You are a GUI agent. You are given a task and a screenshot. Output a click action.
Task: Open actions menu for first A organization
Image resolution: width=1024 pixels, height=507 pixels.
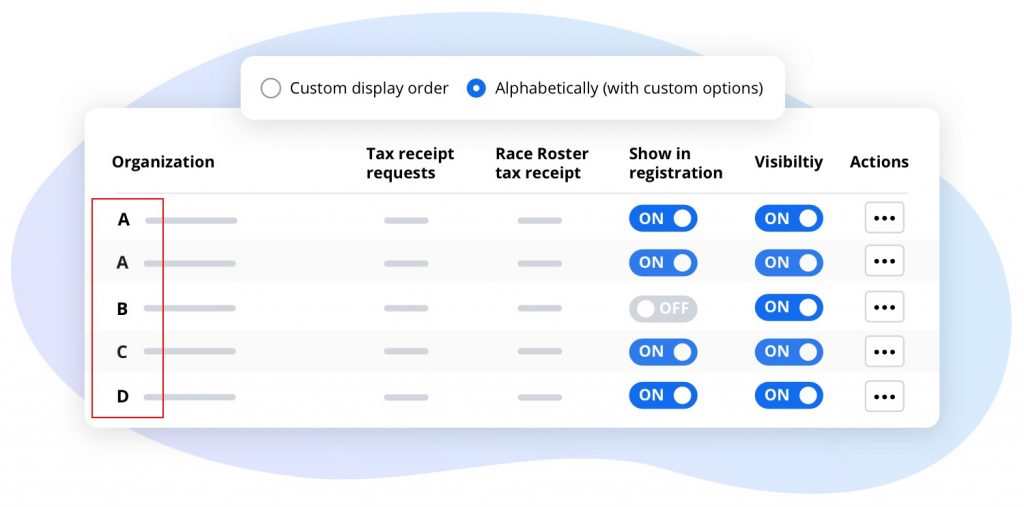point(884,218)
